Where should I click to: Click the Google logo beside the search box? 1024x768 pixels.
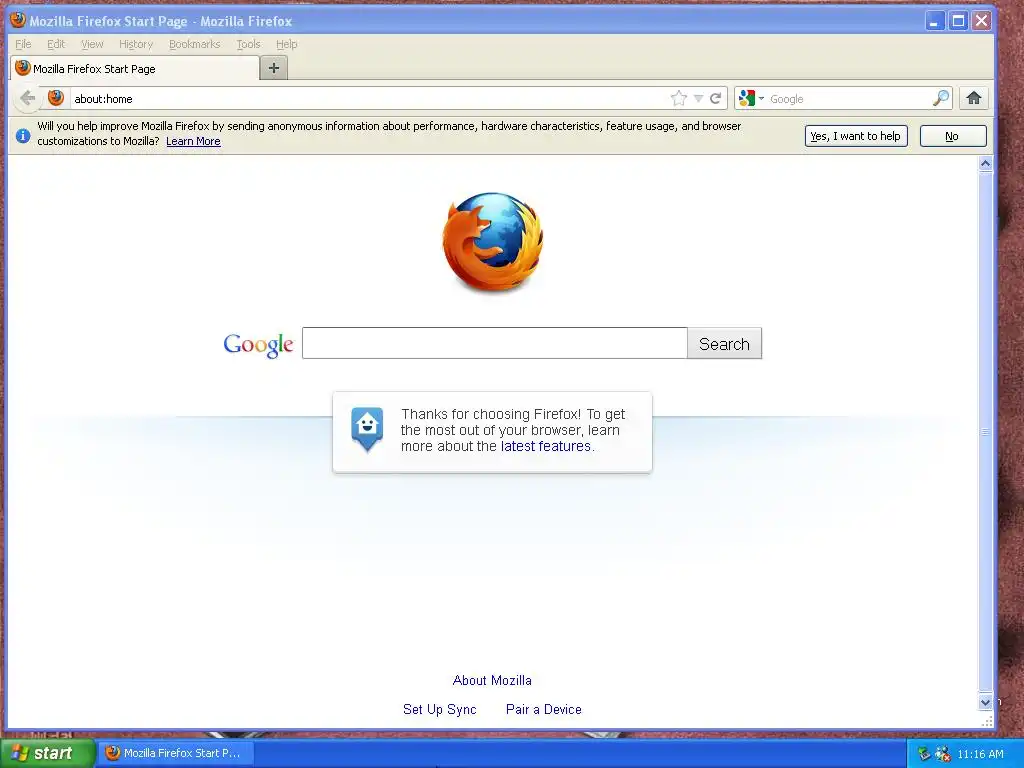point(259,345)
